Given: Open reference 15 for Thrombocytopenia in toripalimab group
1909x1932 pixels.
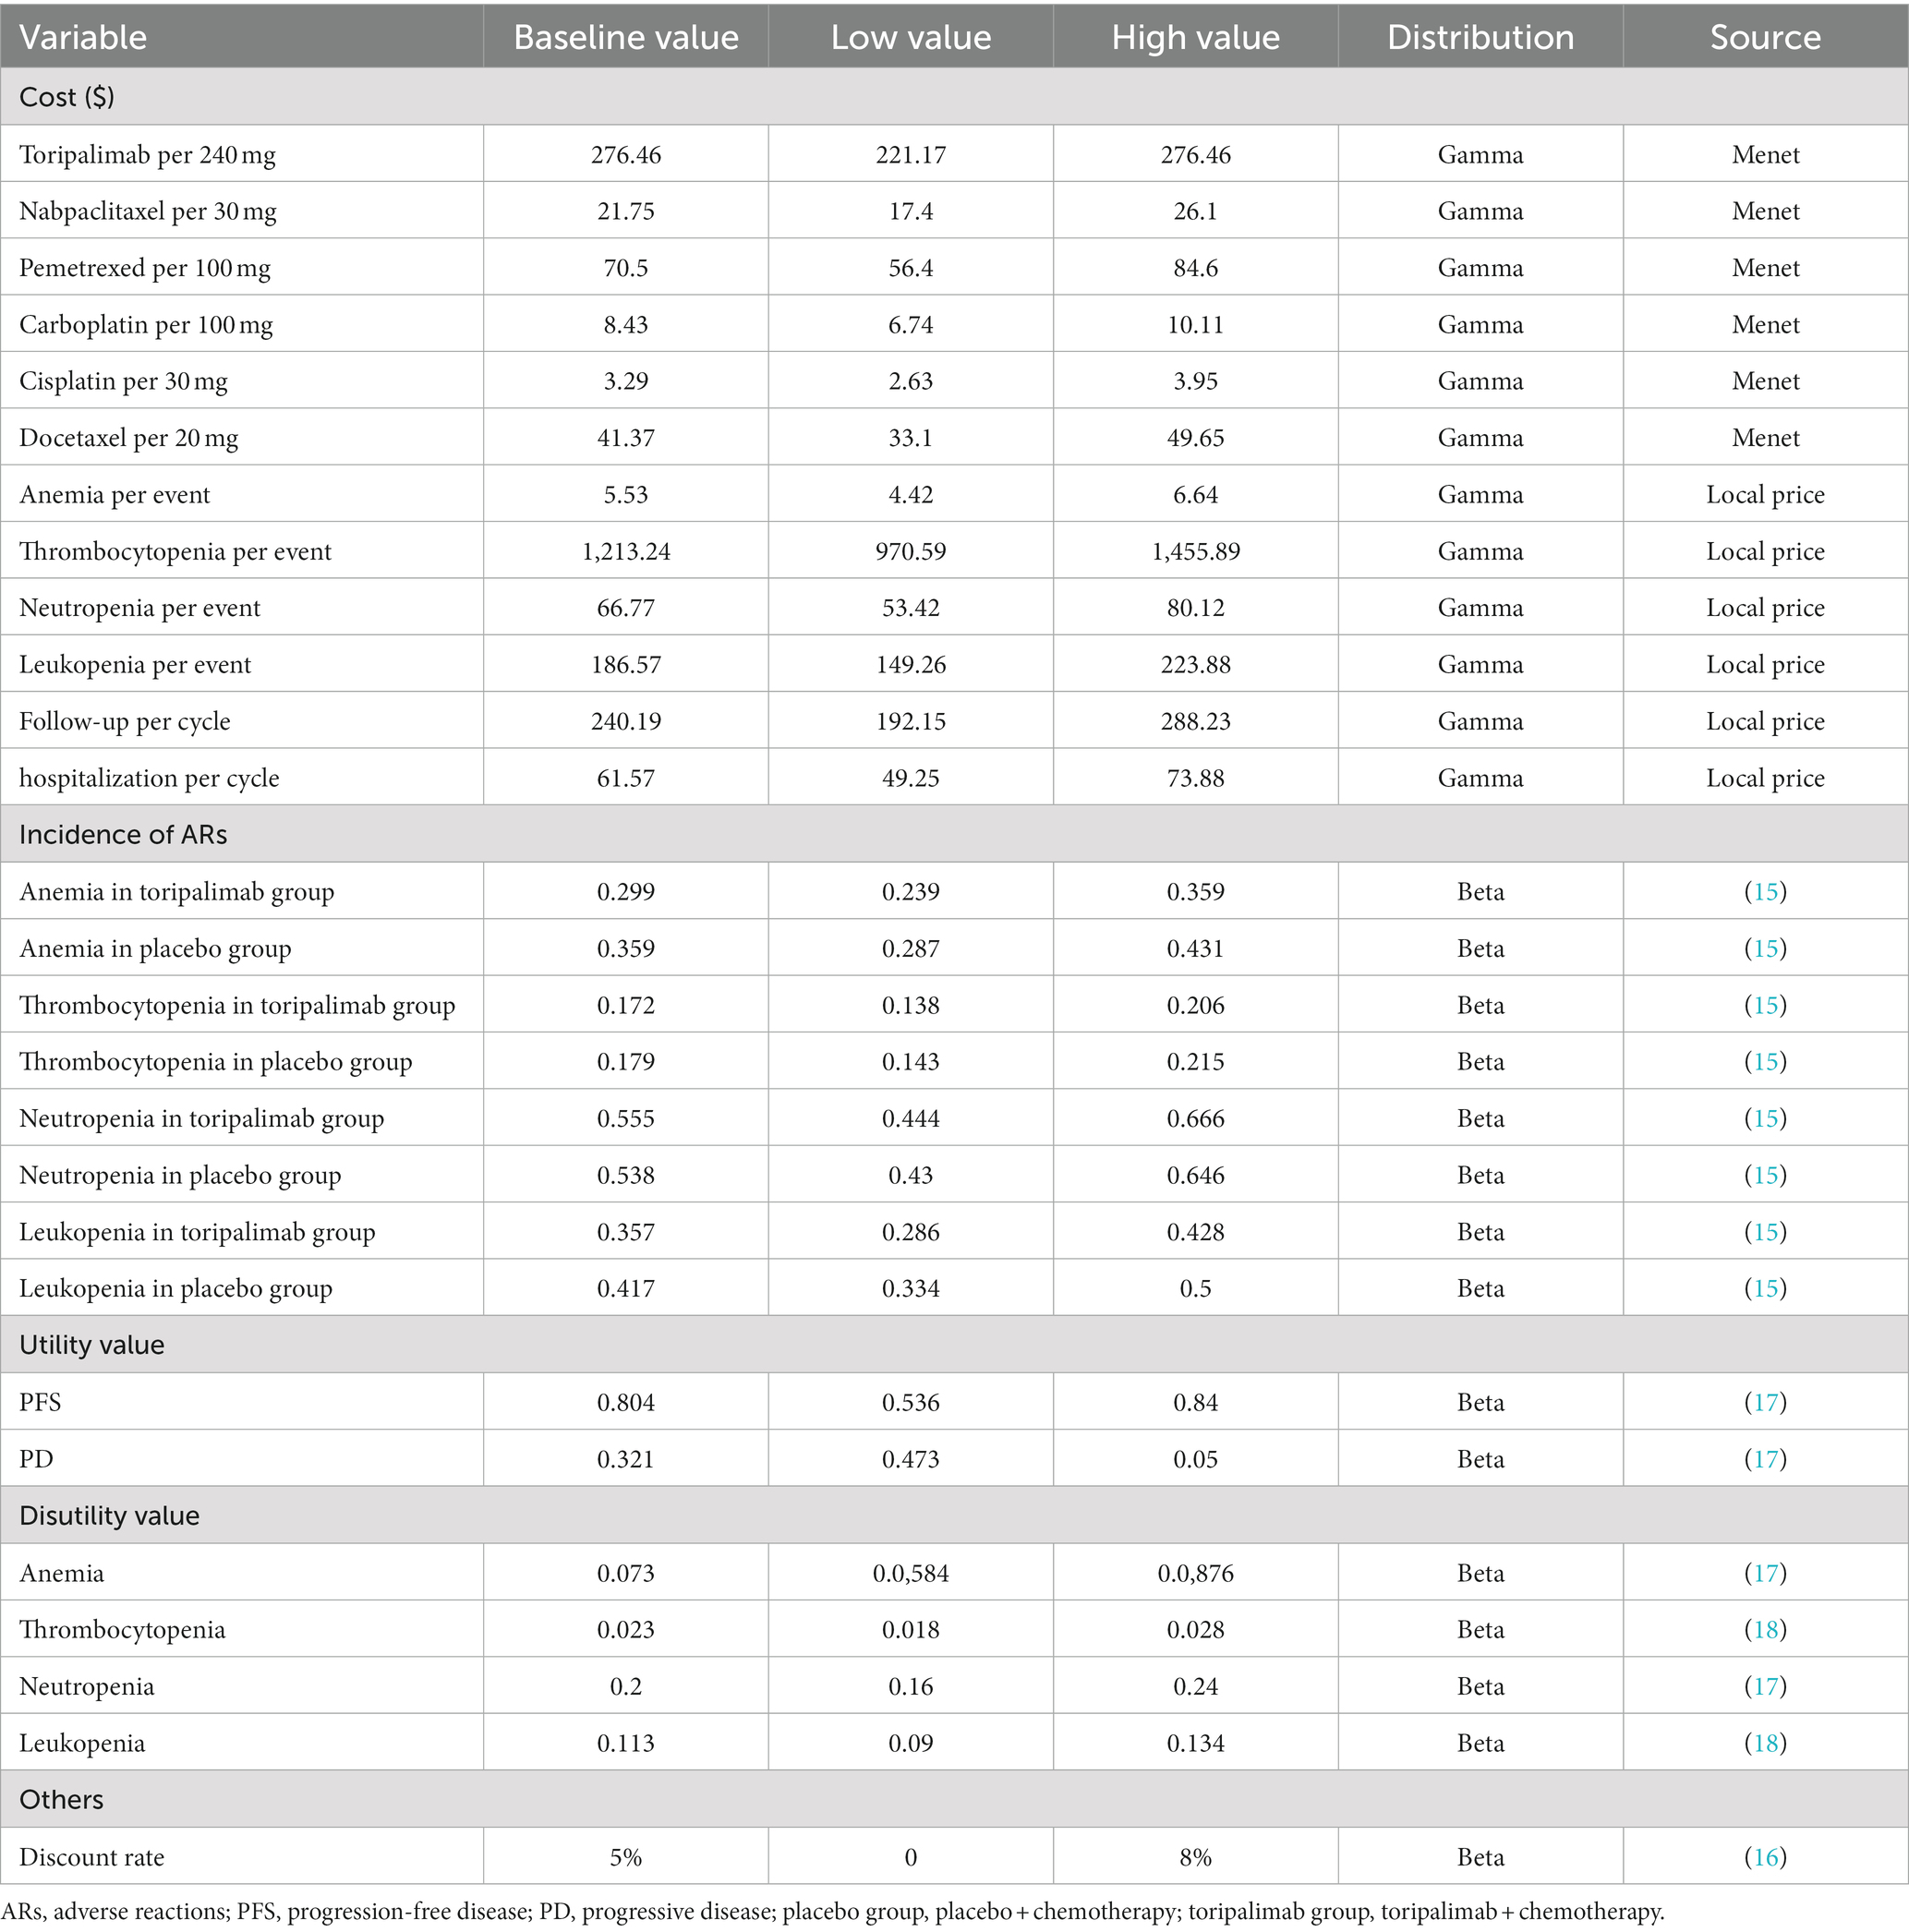Looking at the screenshot, I should pyautogui.click(x=1766, y=1005).
